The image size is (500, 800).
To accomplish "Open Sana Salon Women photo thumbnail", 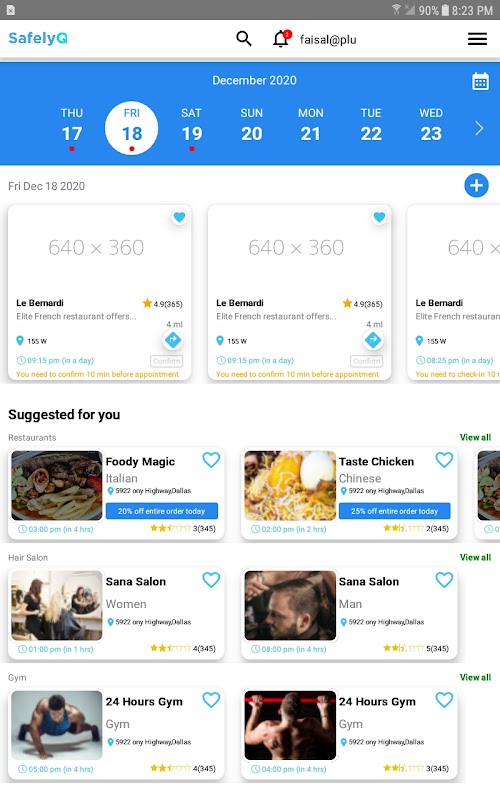I will 57,606.
